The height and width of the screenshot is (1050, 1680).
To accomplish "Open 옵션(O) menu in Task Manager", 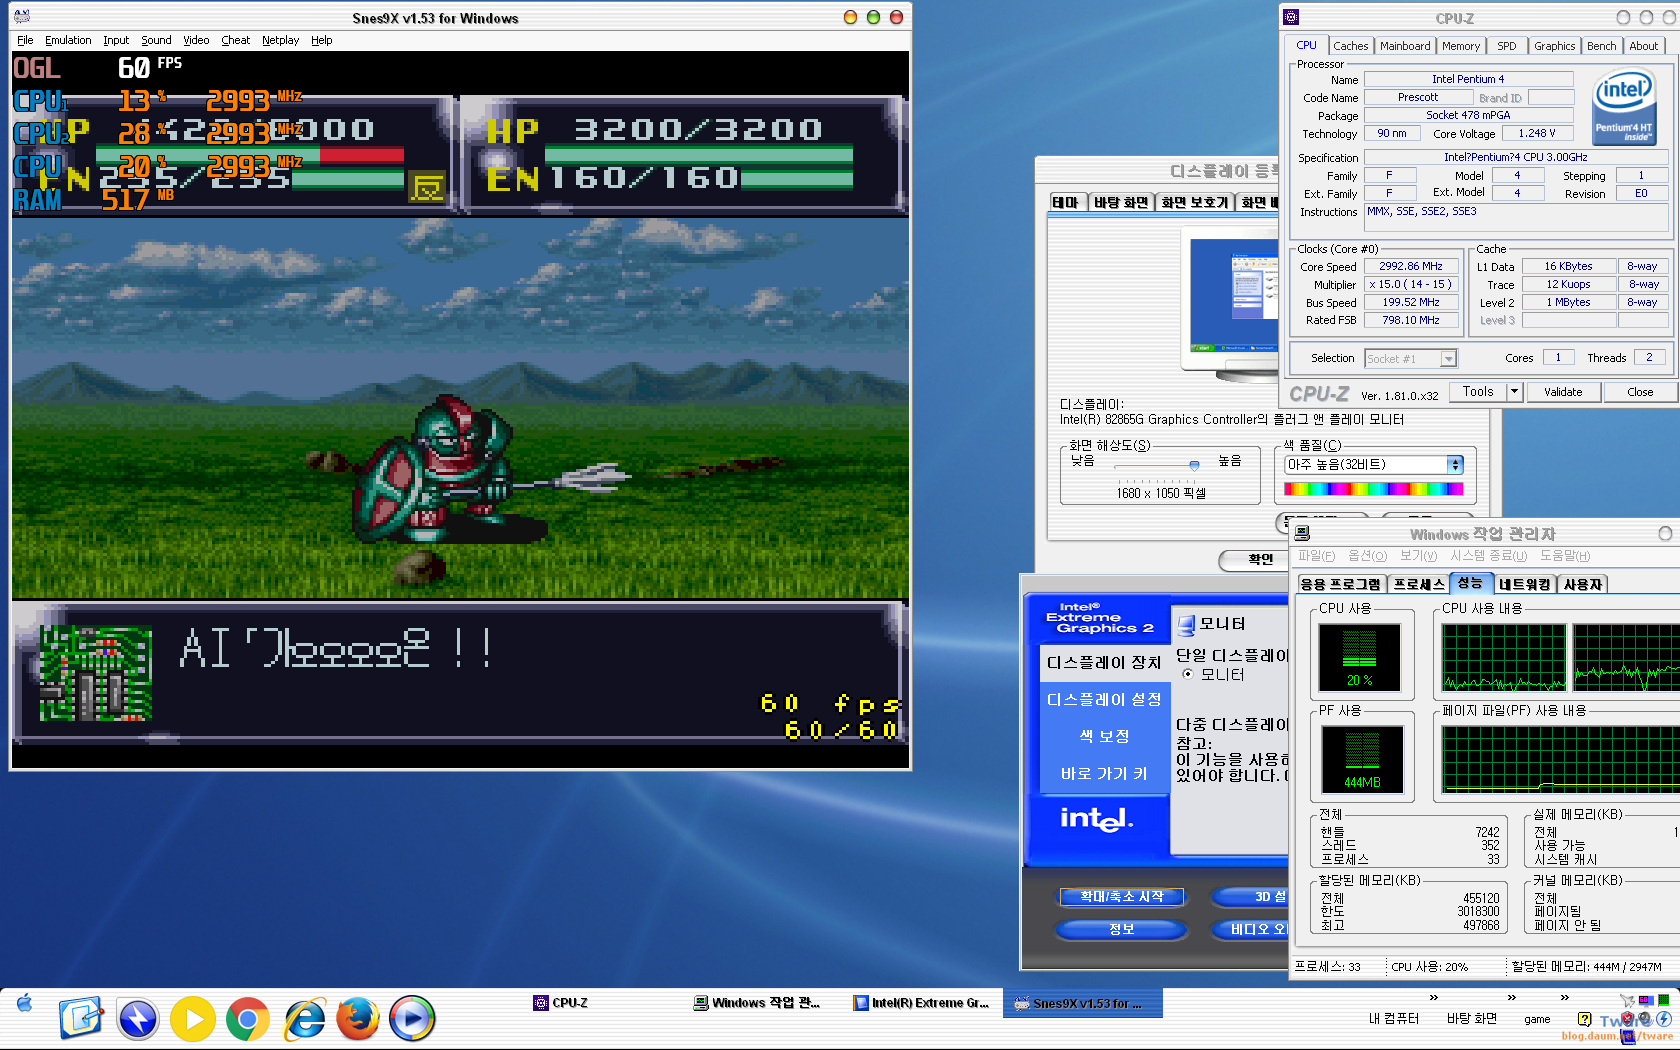I will pos(1367,556).
